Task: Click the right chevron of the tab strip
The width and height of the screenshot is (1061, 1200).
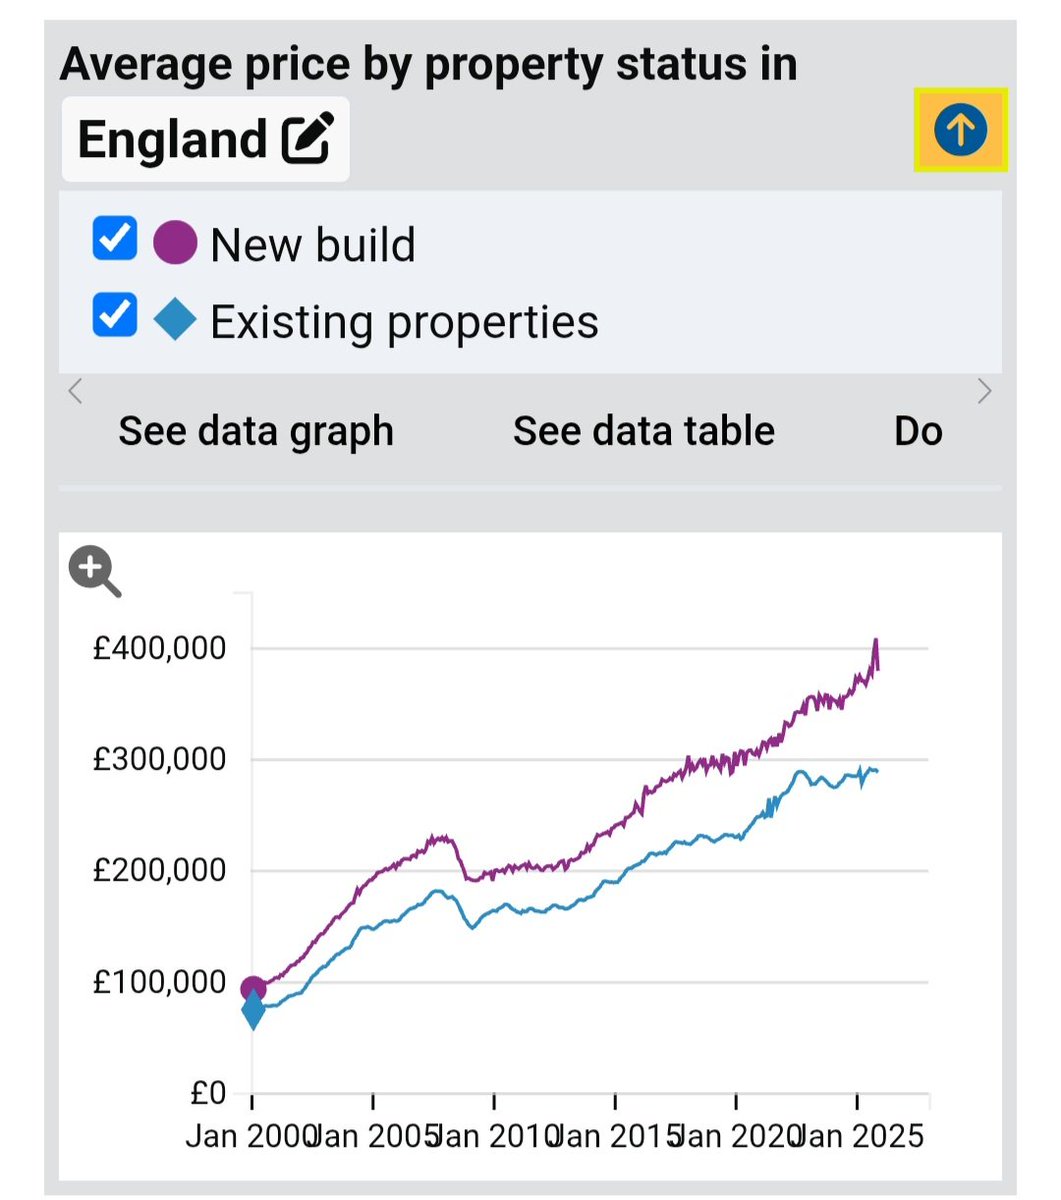Action: (x=985, y=391)
